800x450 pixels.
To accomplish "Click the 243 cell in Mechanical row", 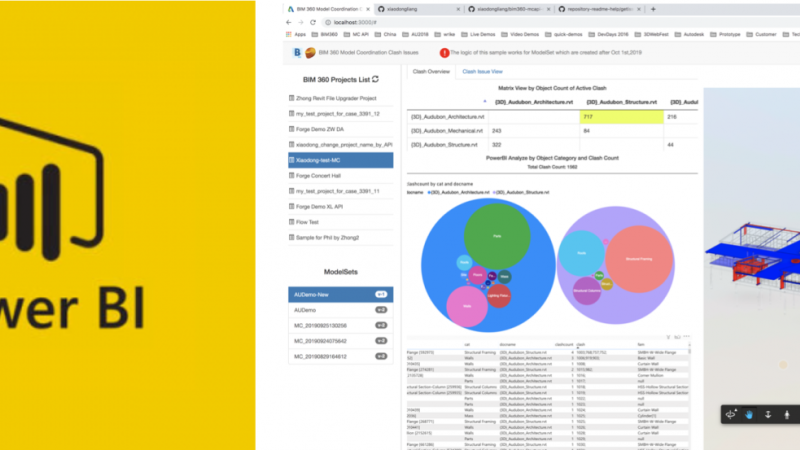I will (534, 131).
